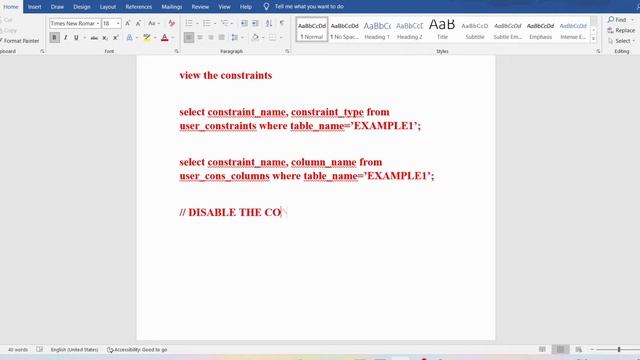This screenshot has height=360, width=640.
Task: Decrease paragraph indent
Action: [x=244, y=23]
